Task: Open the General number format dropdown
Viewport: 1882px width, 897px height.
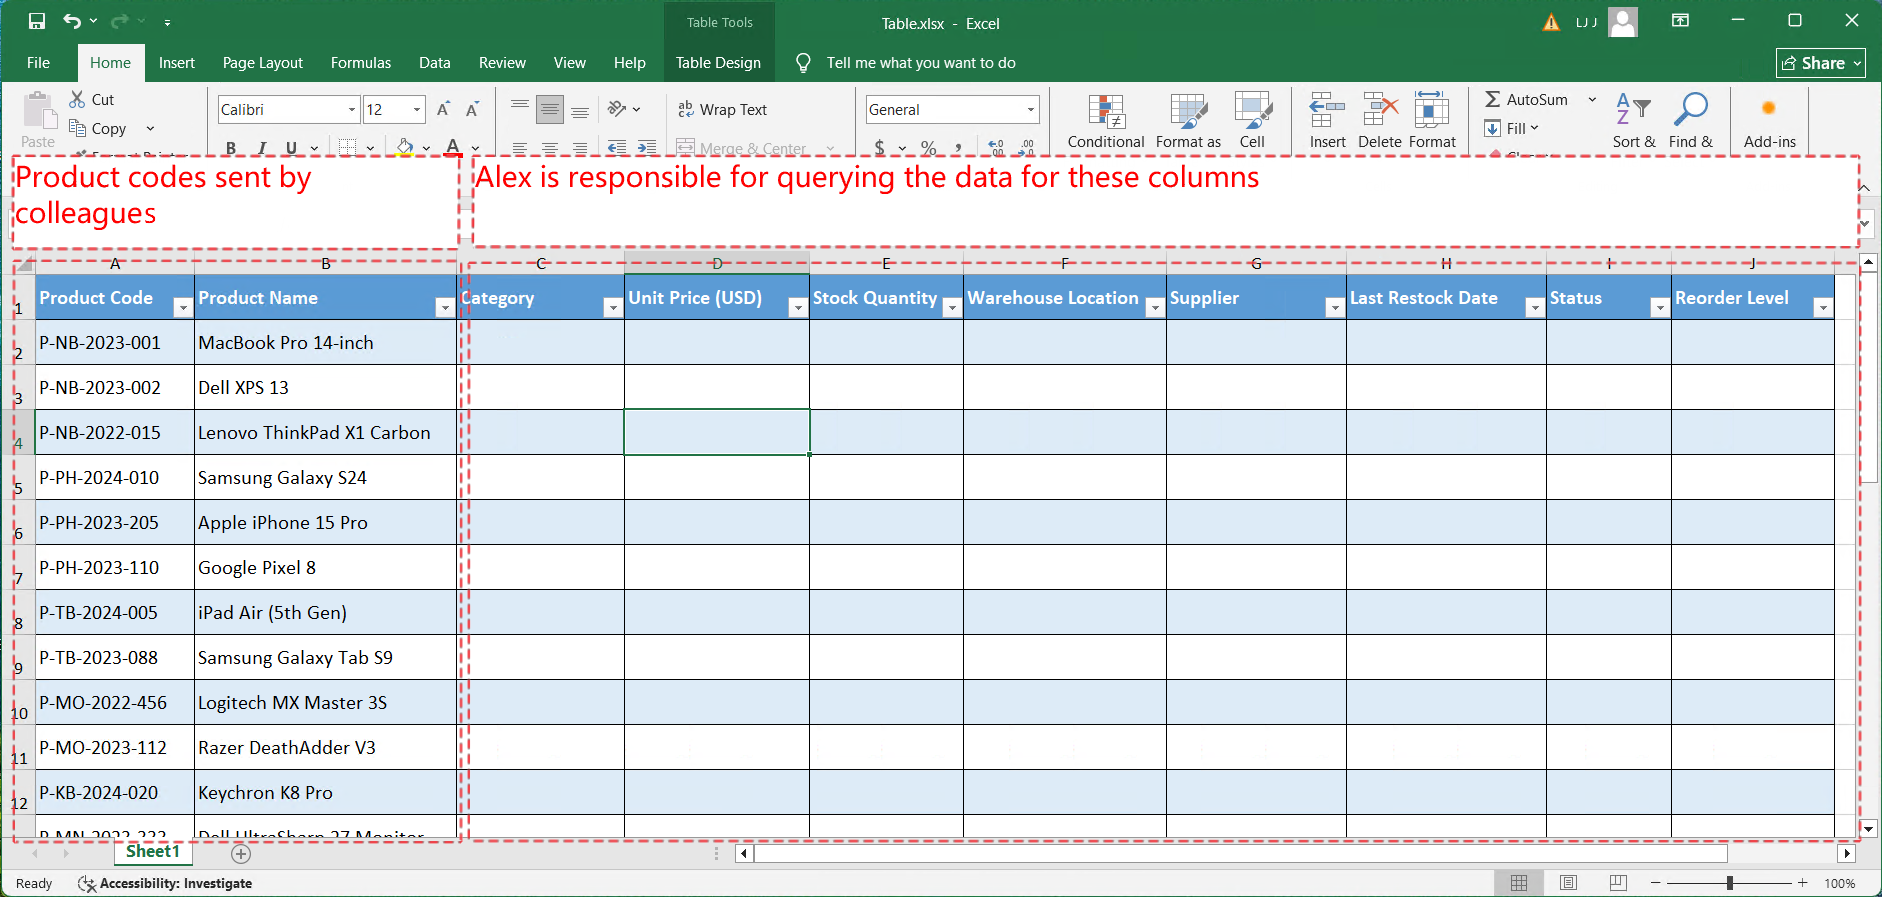Action: 1031,109
